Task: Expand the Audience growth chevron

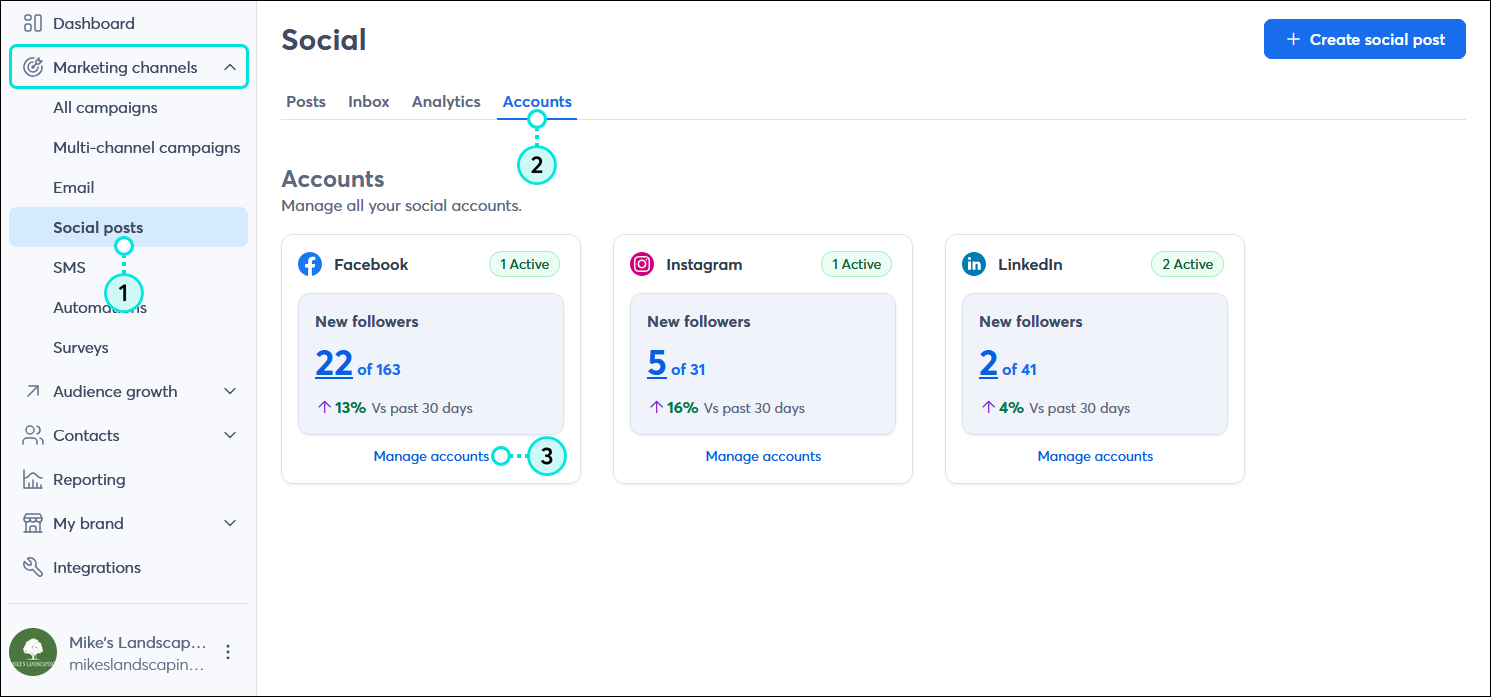Action: tap(230, 391)
